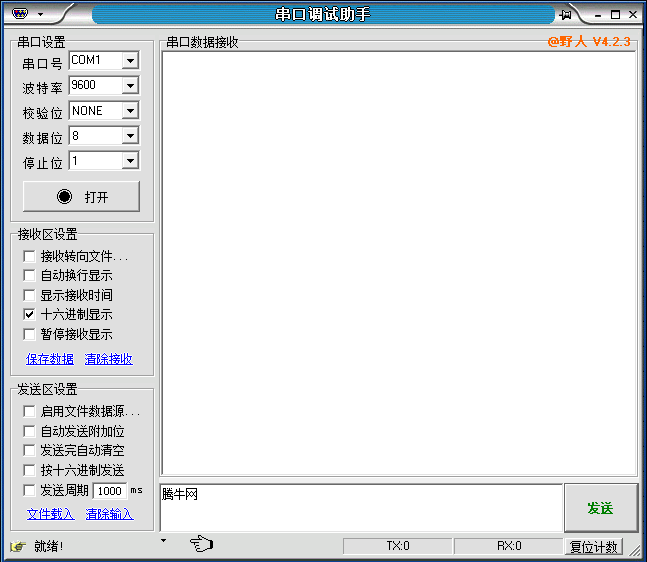
Task: Expand the 数据位 dropdown showing 8
Action: click(130, 136)
